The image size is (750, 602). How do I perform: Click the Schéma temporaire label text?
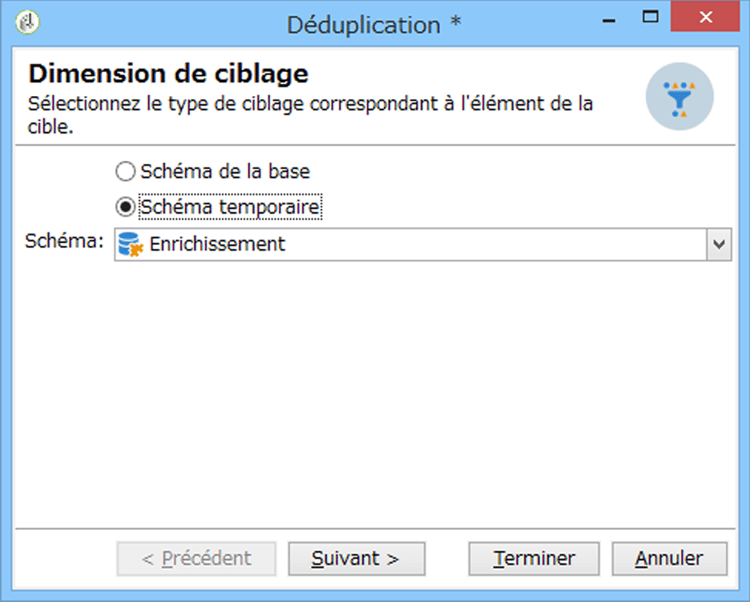[x=230, y=207]
